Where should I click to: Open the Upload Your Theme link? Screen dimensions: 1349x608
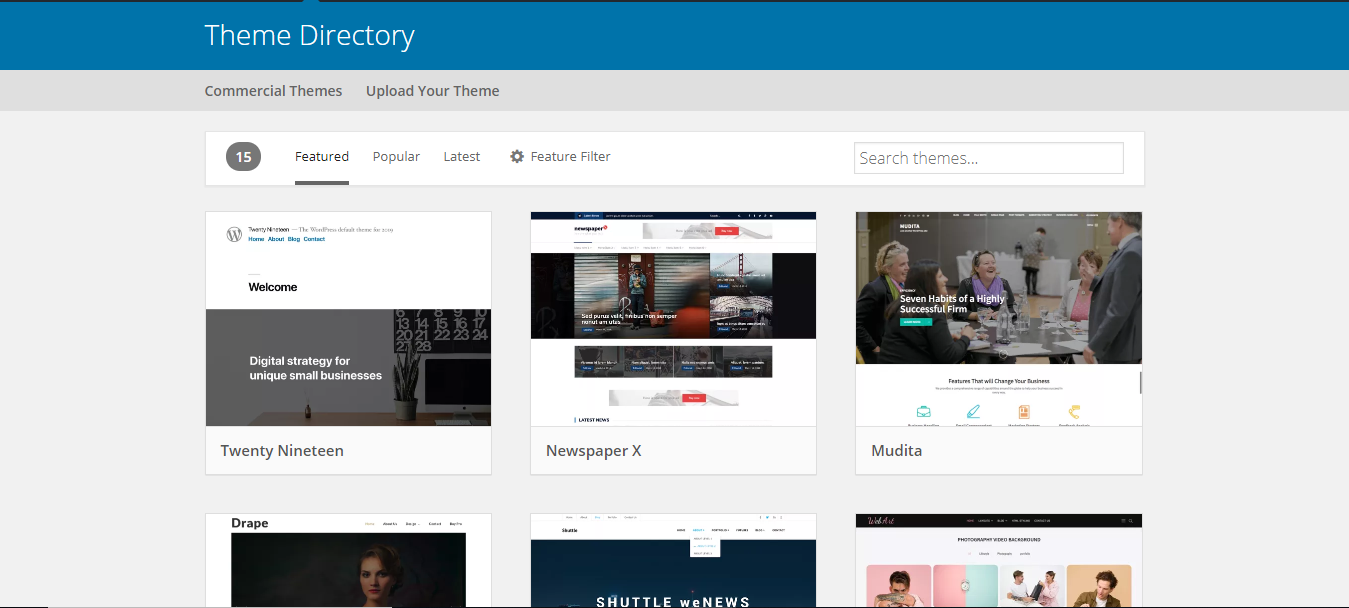tap(432, 91)
